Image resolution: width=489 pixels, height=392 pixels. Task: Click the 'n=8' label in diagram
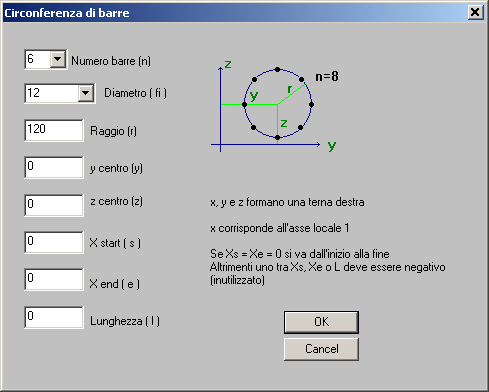(x=327, y=77)
